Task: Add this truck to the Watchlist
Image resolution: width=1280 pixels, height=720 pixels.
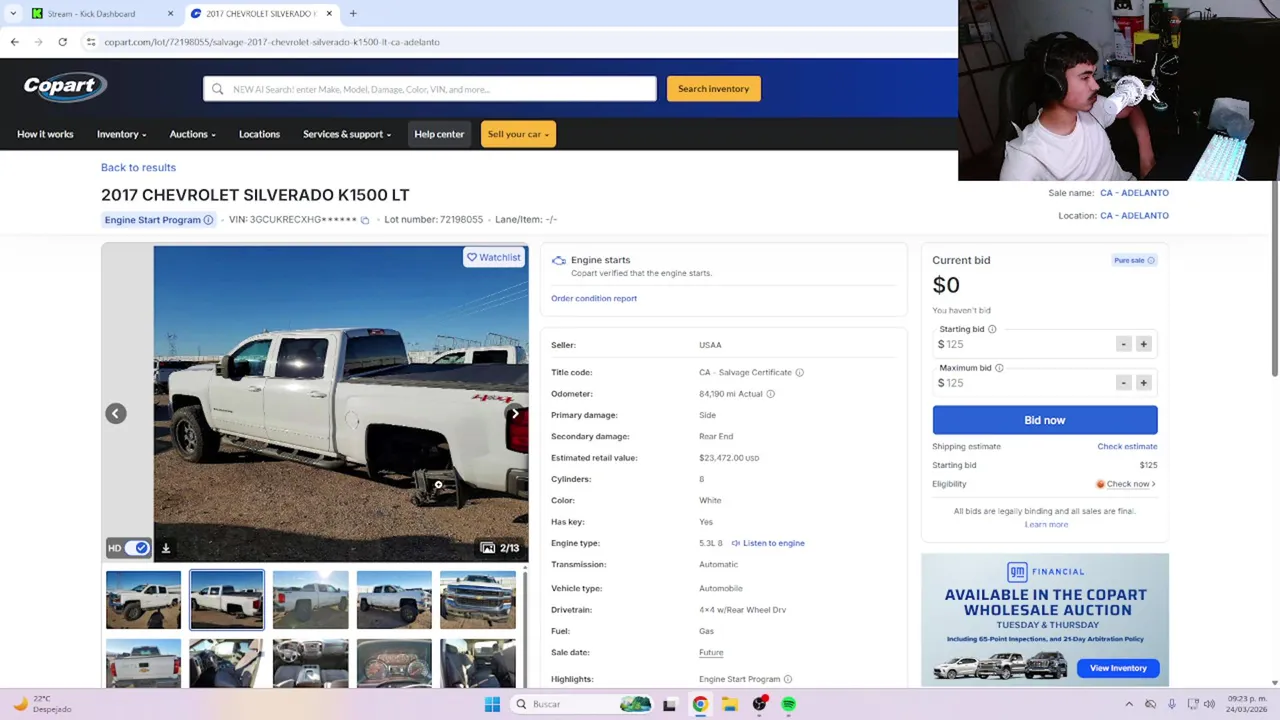Action: point(494,257)
